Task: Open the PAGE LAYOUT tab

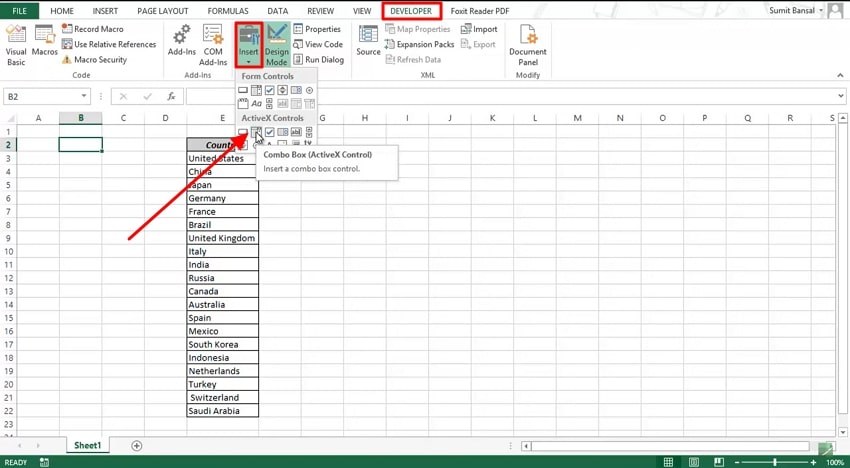Action: point(163,11)
